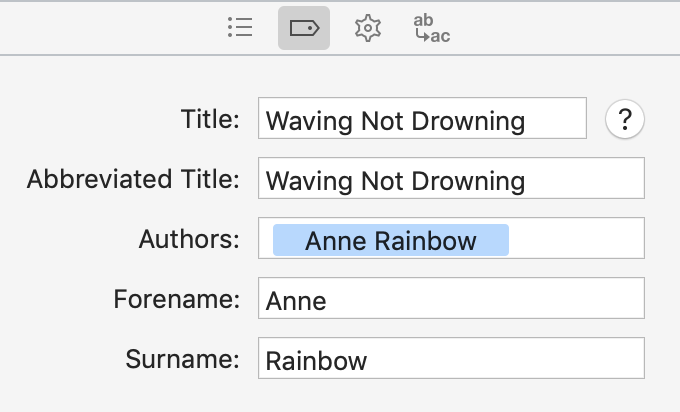Viewport: 680px width, 412px height.
Task: Click inside the Forename field
Action: click(x=451, y=298)
